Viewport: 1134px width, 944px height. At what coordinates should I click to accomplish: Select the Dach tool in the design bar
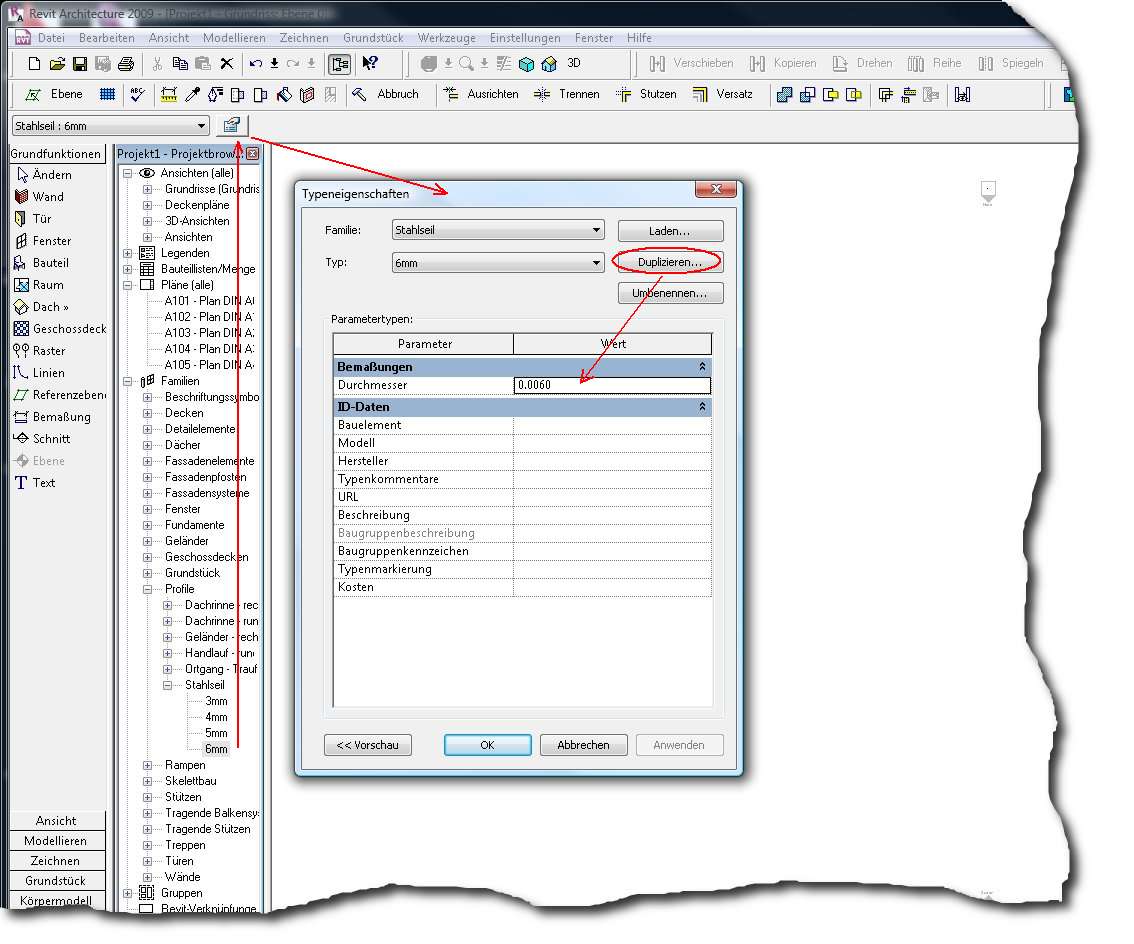pos(41,307)
